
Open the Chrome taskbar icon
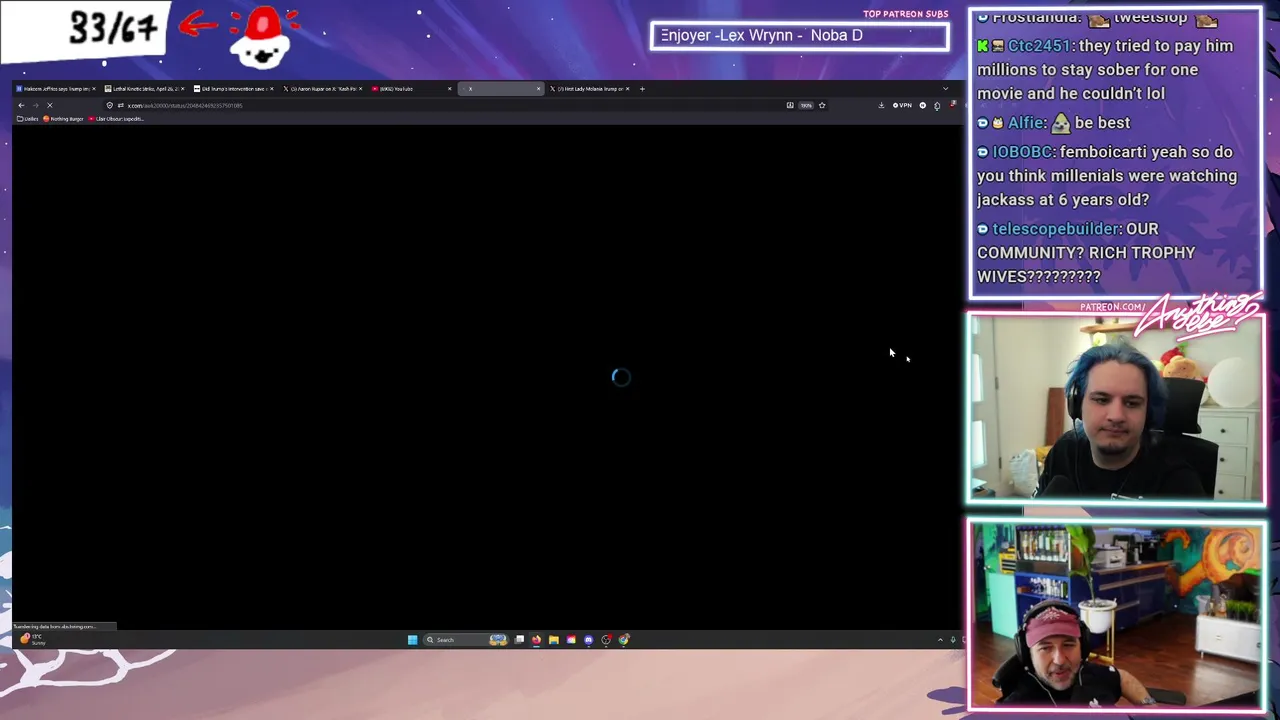(x=624, y=639)
